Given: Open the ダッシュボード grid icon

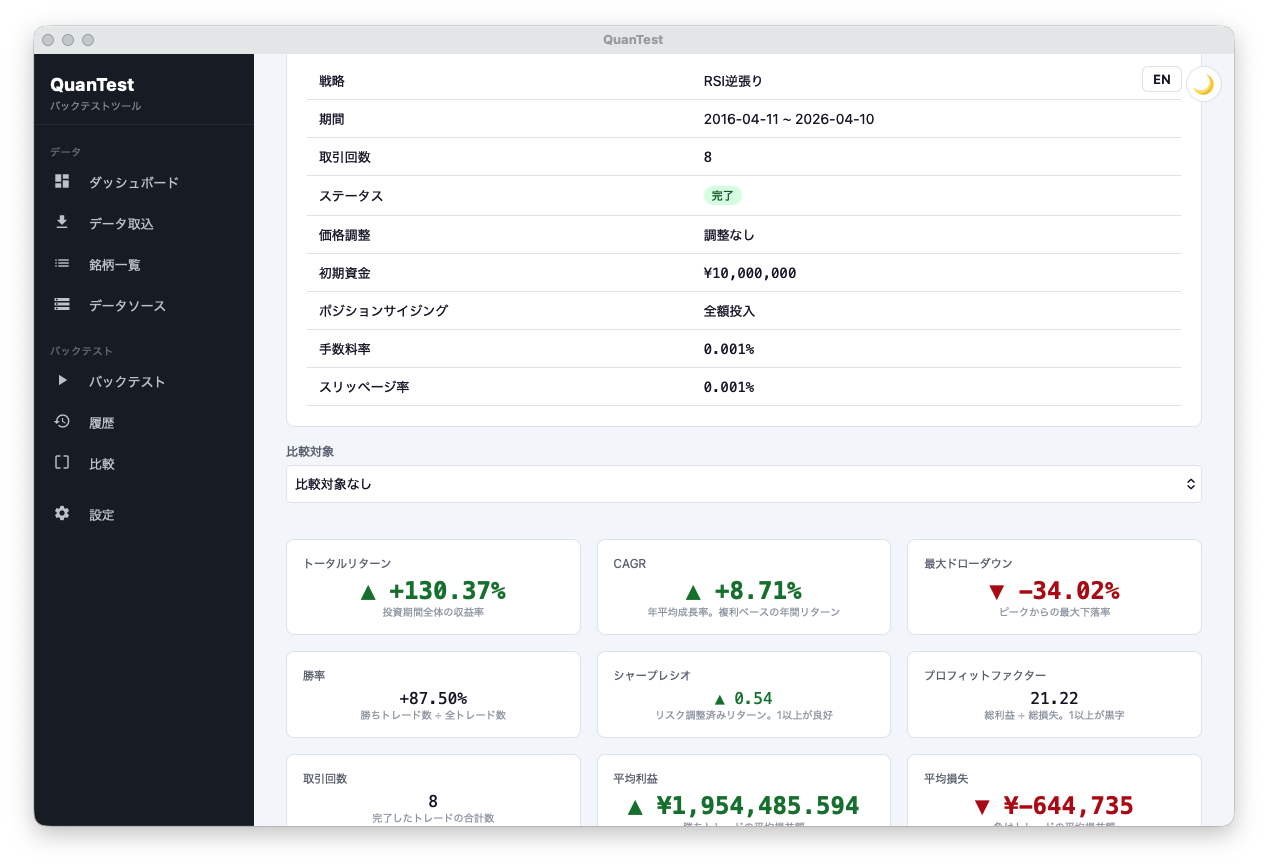Looking at the screenshot, I should point(62,182).
